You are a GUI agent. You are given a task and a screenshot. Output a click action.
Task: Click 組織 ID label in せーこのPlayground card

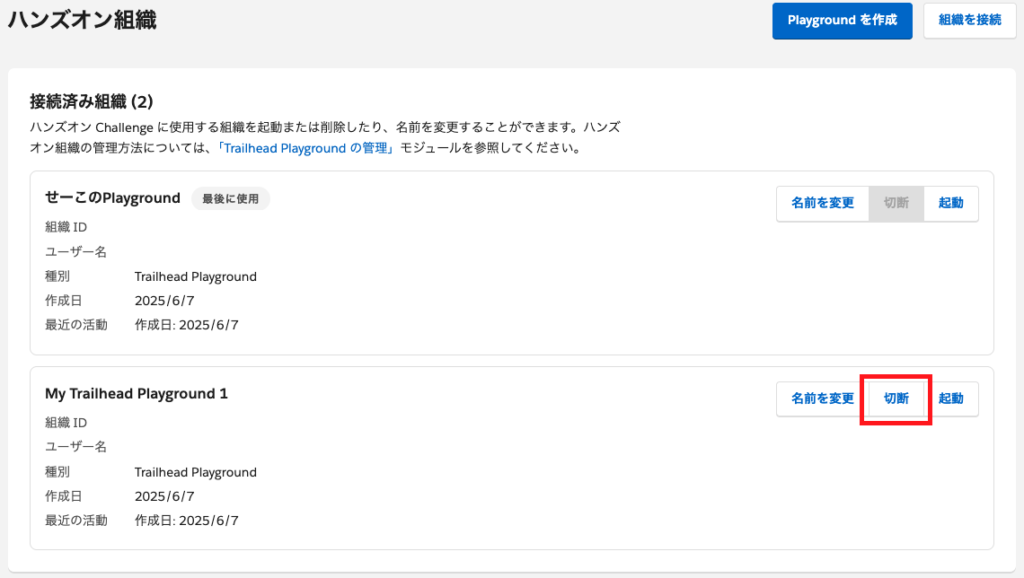(x=66, y=227)
